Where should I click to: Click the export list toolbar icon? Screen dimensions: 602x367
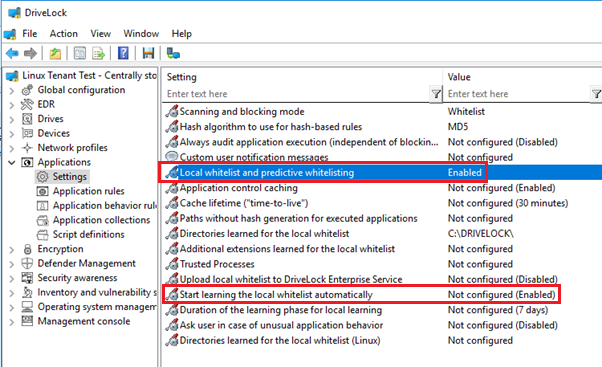tap(98, 53)
